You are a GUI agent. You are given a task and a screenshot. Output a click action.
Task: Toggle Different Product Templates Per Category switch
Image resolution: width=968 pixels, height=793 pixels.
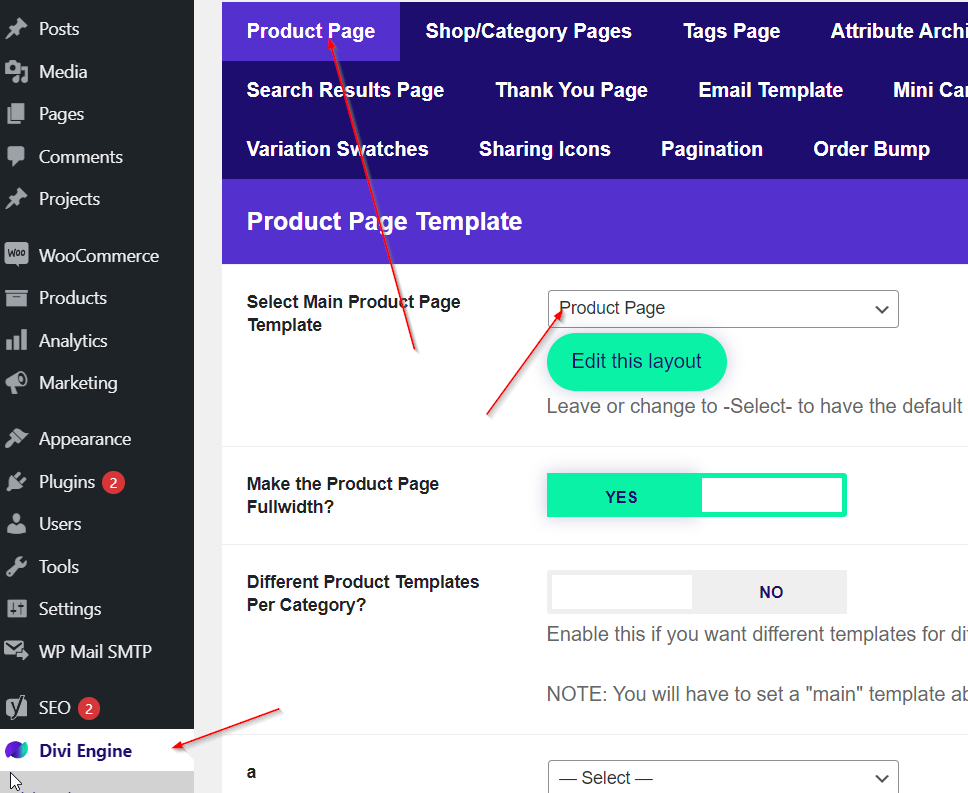(696, 592)
